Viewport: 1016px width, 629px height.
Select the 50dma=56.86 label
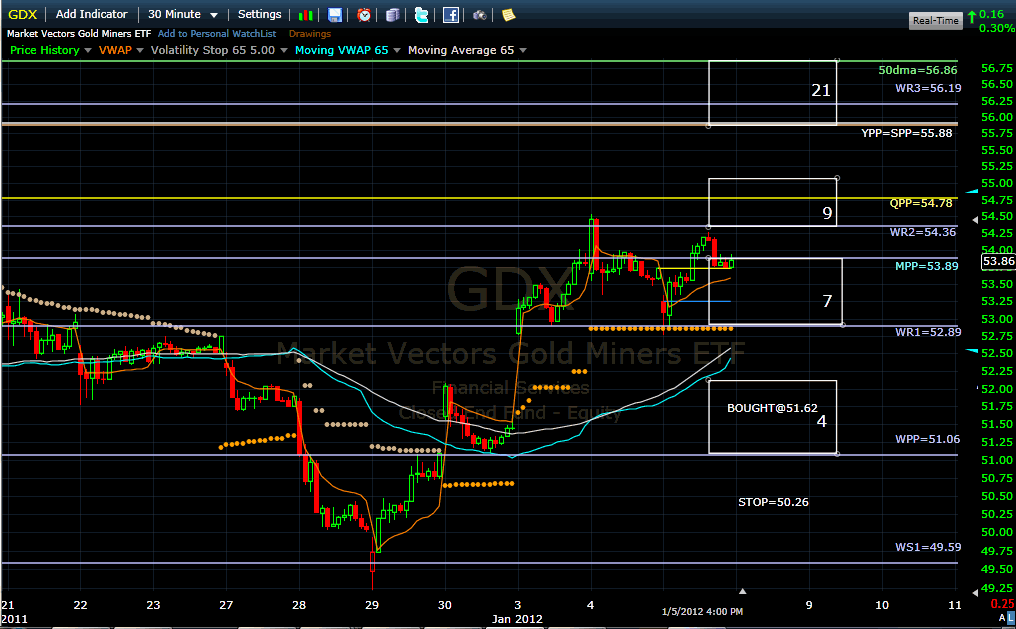click(x=918, y=70)
